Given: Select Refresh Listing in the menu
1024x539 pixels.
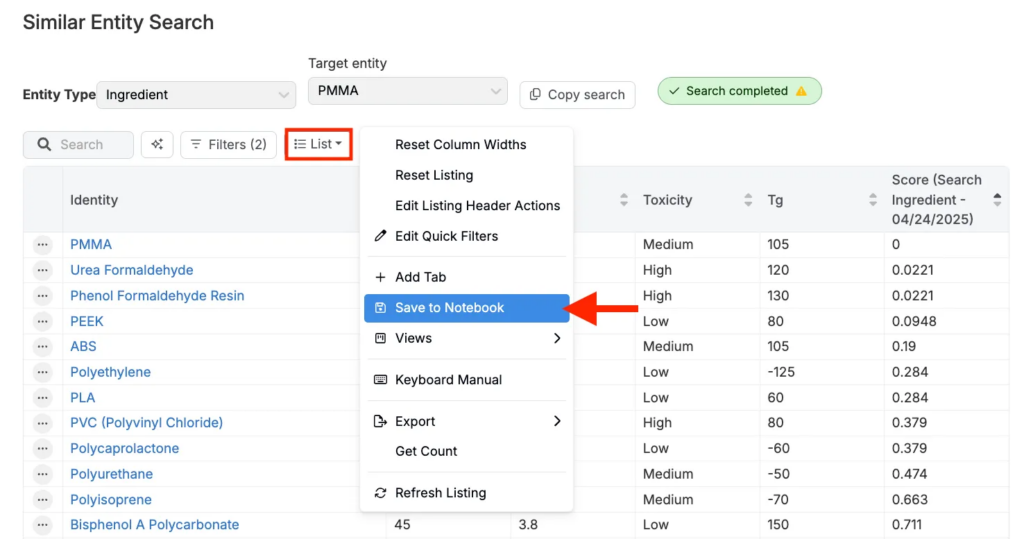Looking at the screenshot, I should click(x=440, y=493).
